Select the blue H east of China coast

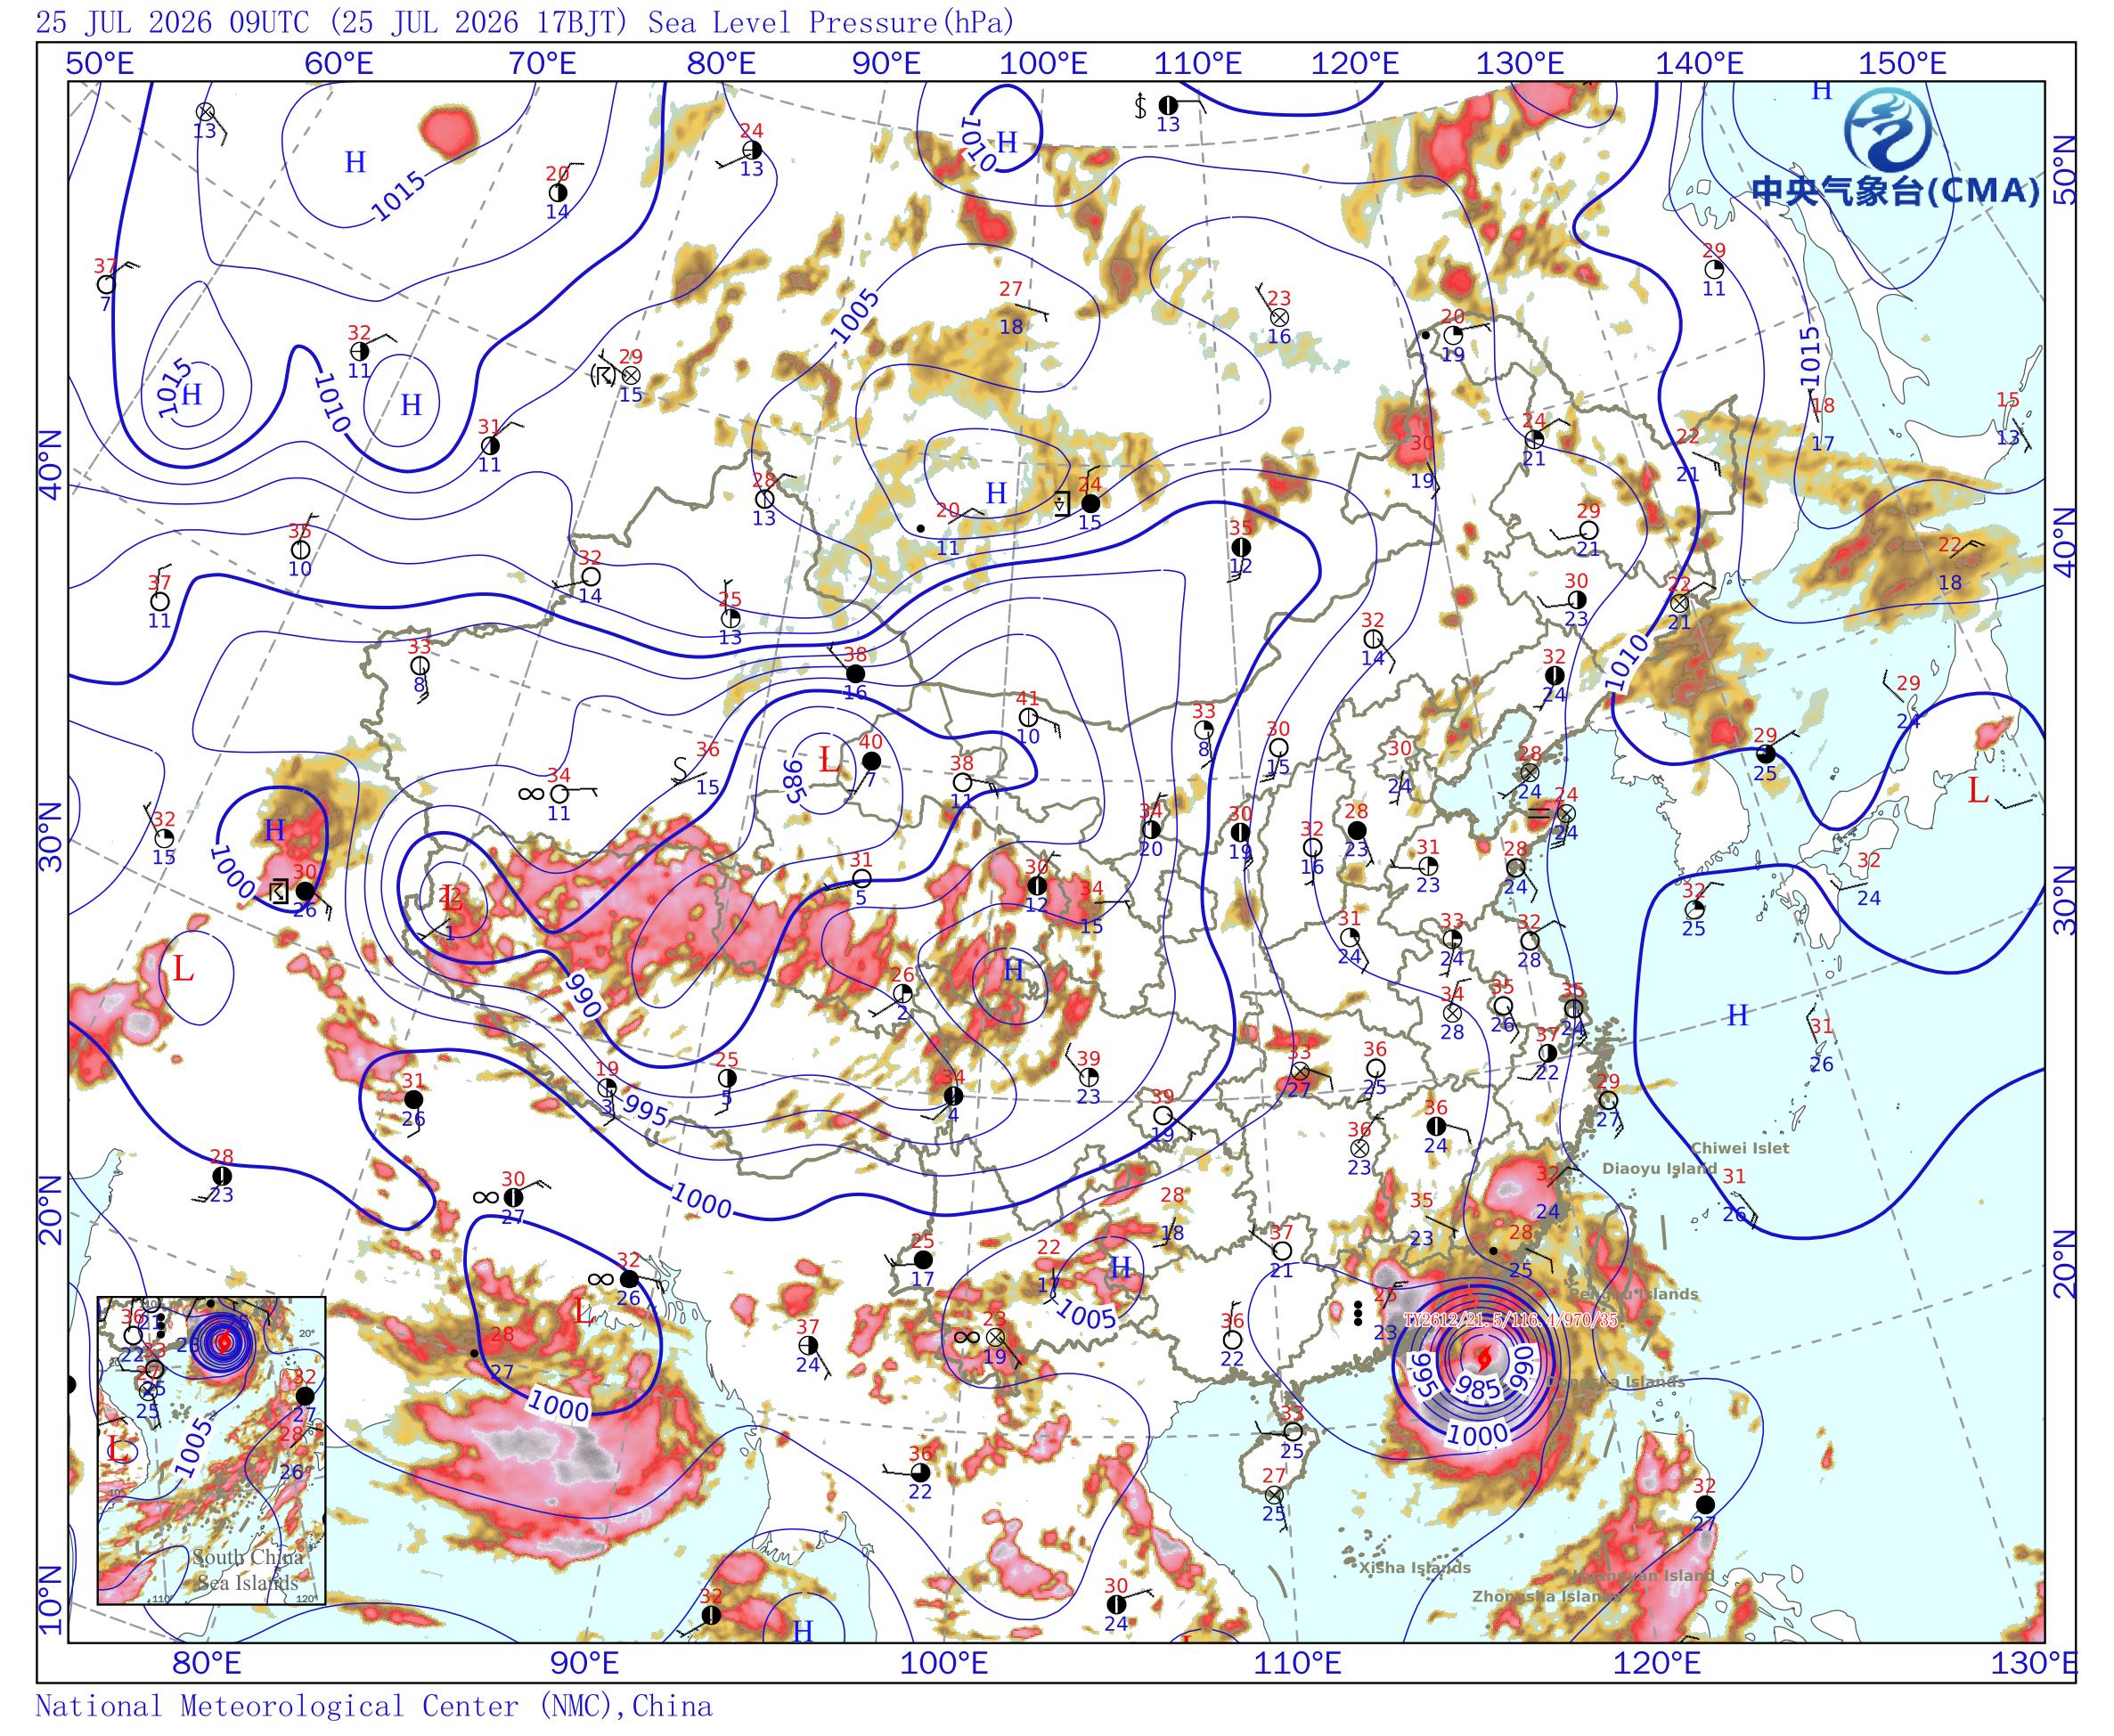click(x=1738, y=1016)
